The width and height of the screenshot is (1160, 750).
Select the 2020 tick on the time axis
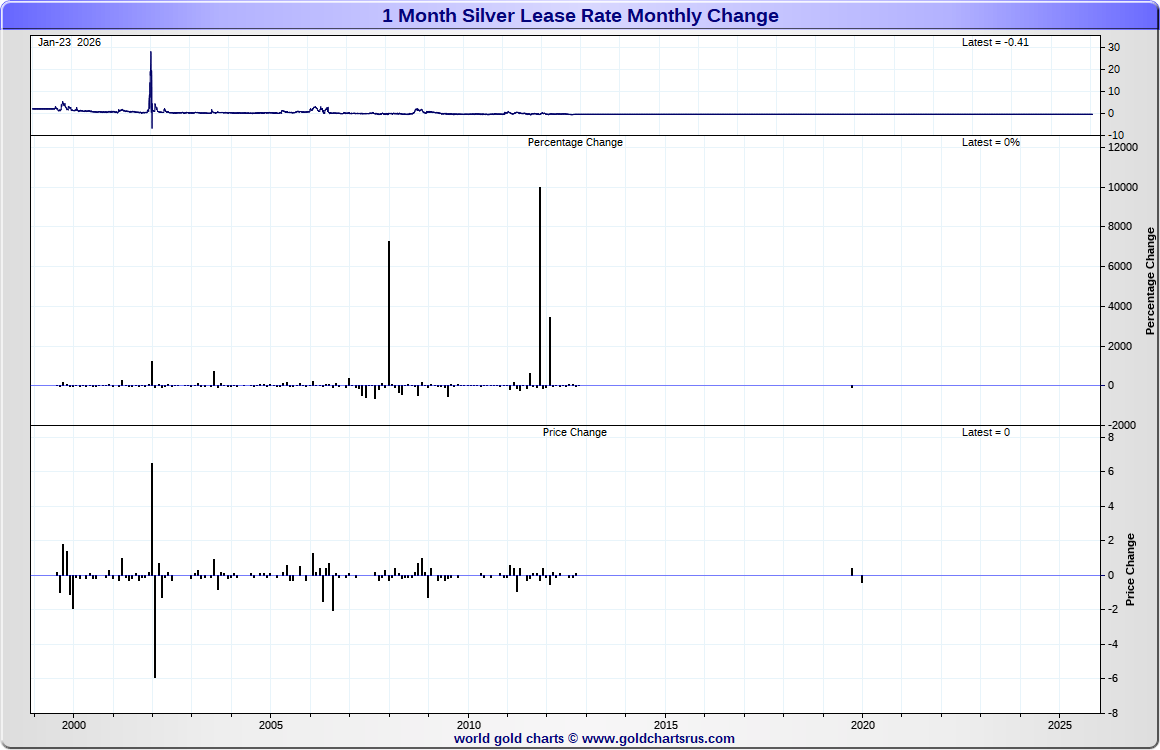coord(862,724)
